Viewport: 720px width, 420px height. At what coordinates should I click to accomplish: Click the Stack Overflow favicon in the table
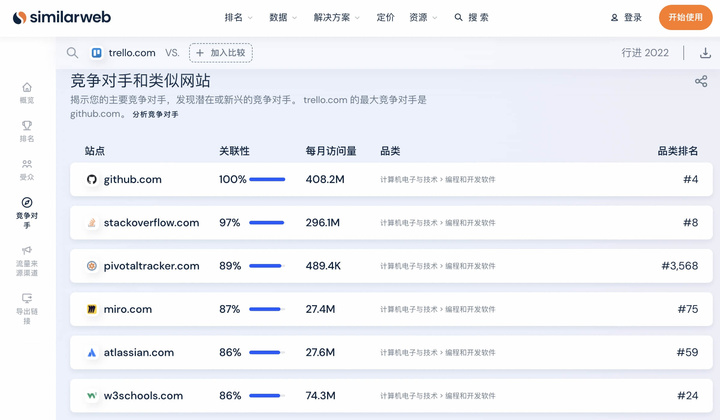pyautogui.click(x=92, y=223)
